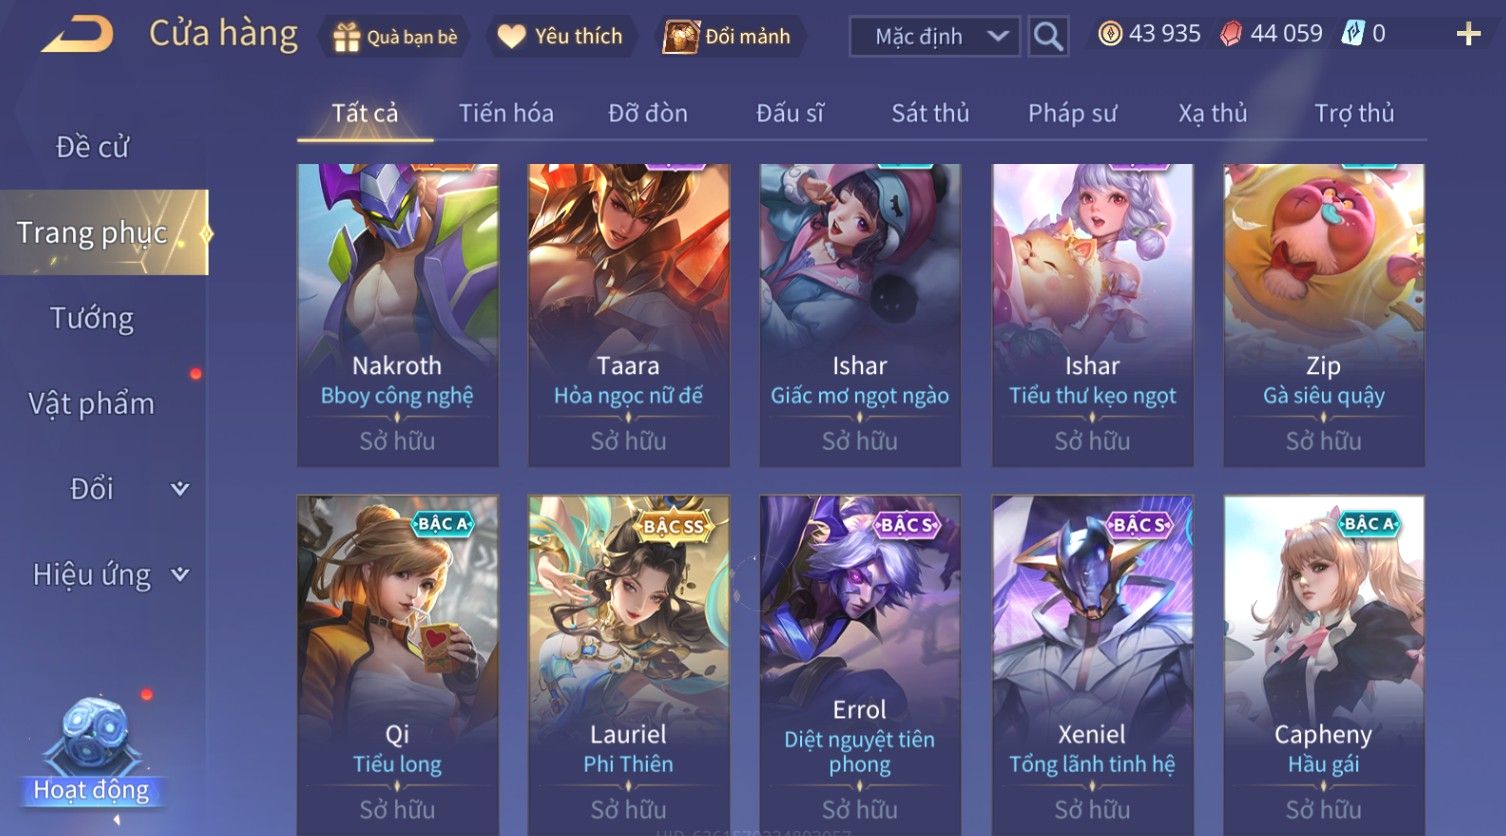Open the search magnifier icon
Image resolution: width=1506 pixels, height=836 pixels.
[1048, 36]
